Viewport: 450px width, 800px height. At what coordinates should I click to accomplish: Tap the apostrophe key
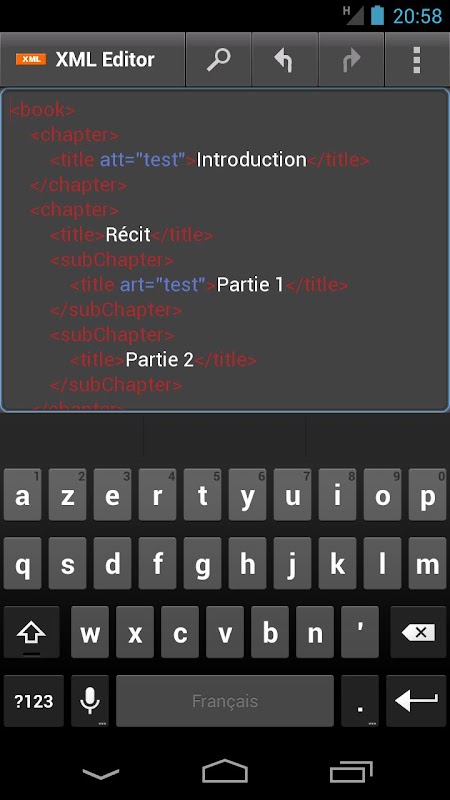pos(360,633)
